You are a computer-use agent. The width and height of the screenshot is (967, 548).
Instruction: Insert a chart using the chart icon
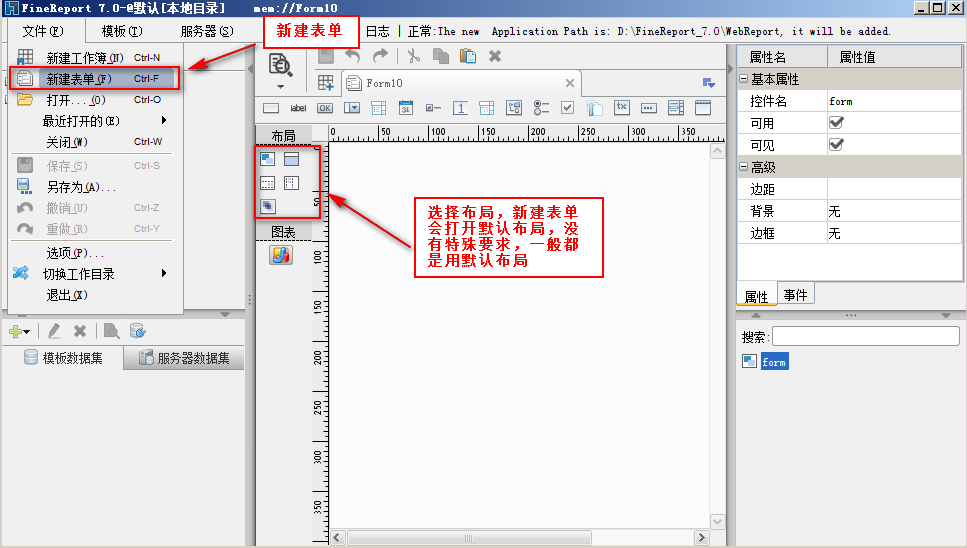(281, 255)
